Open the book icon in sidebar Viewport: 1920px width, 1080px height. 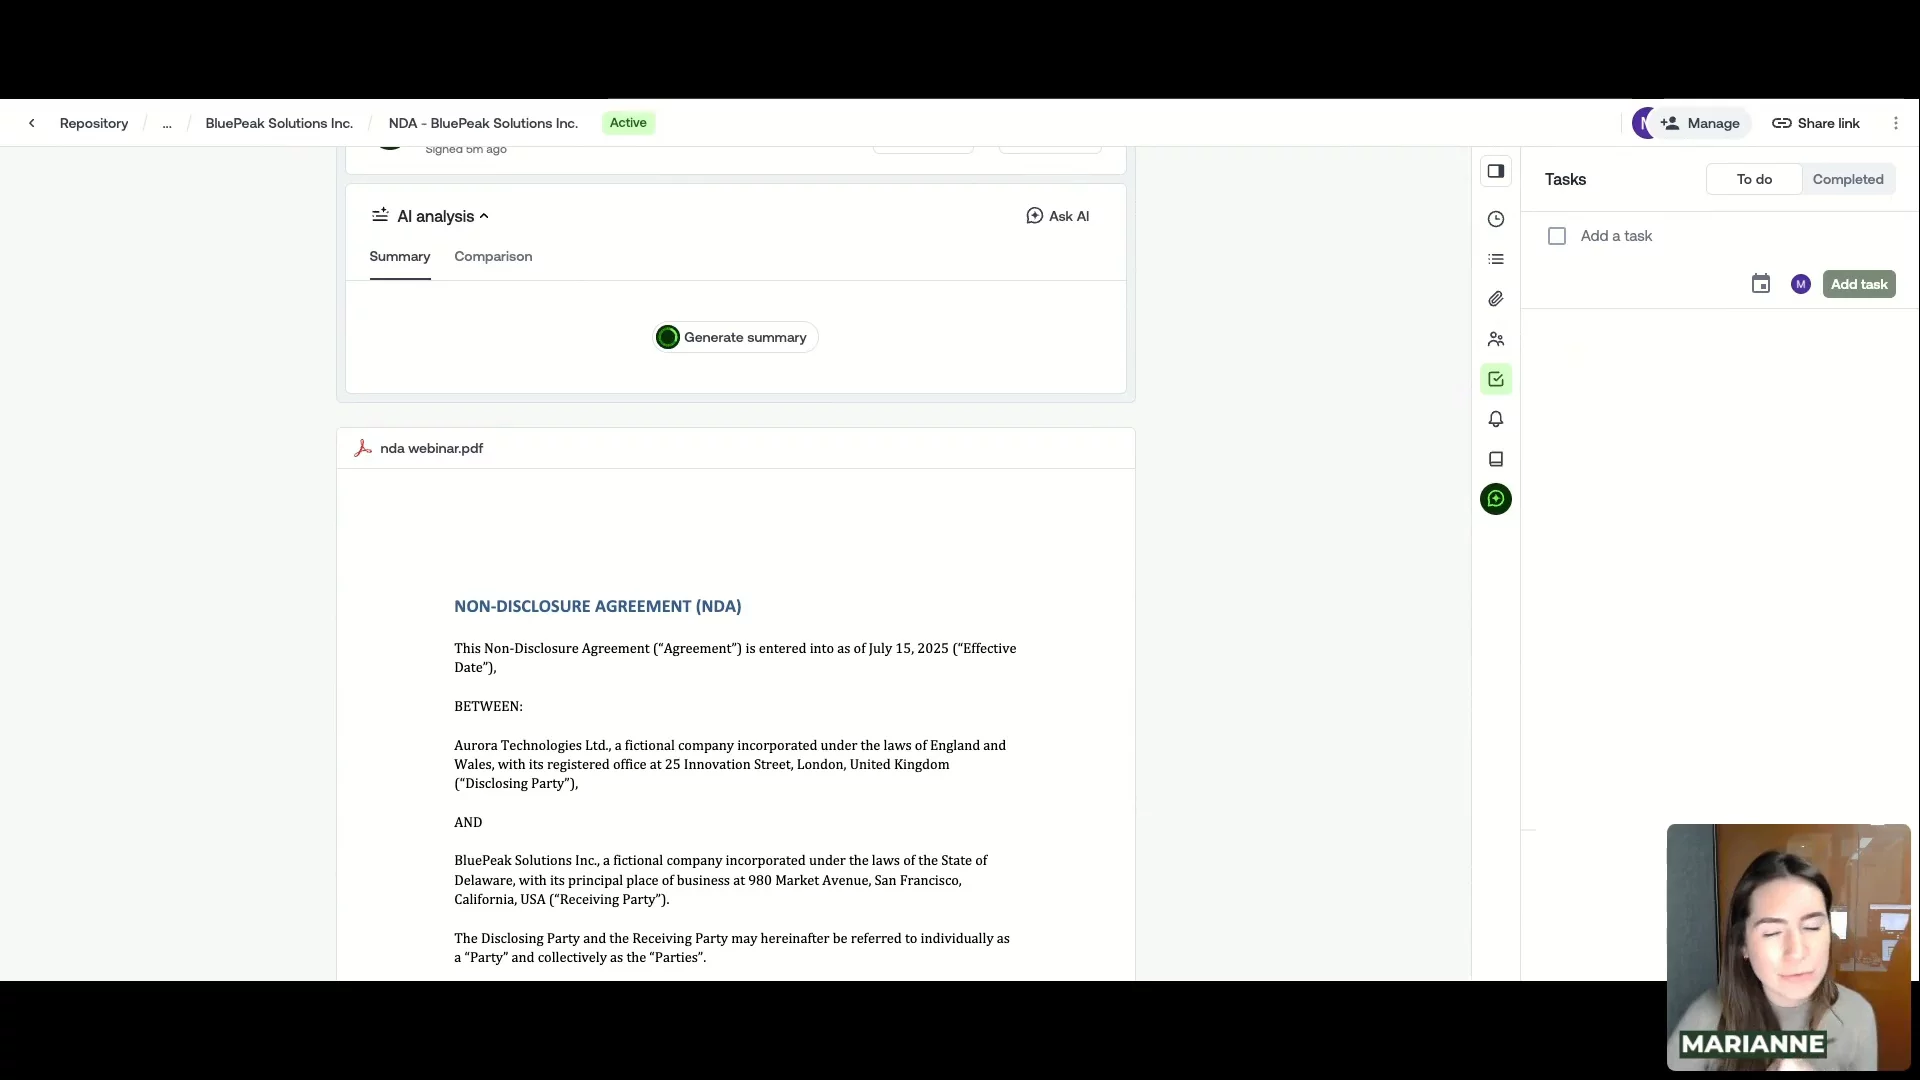[1495, 459]
